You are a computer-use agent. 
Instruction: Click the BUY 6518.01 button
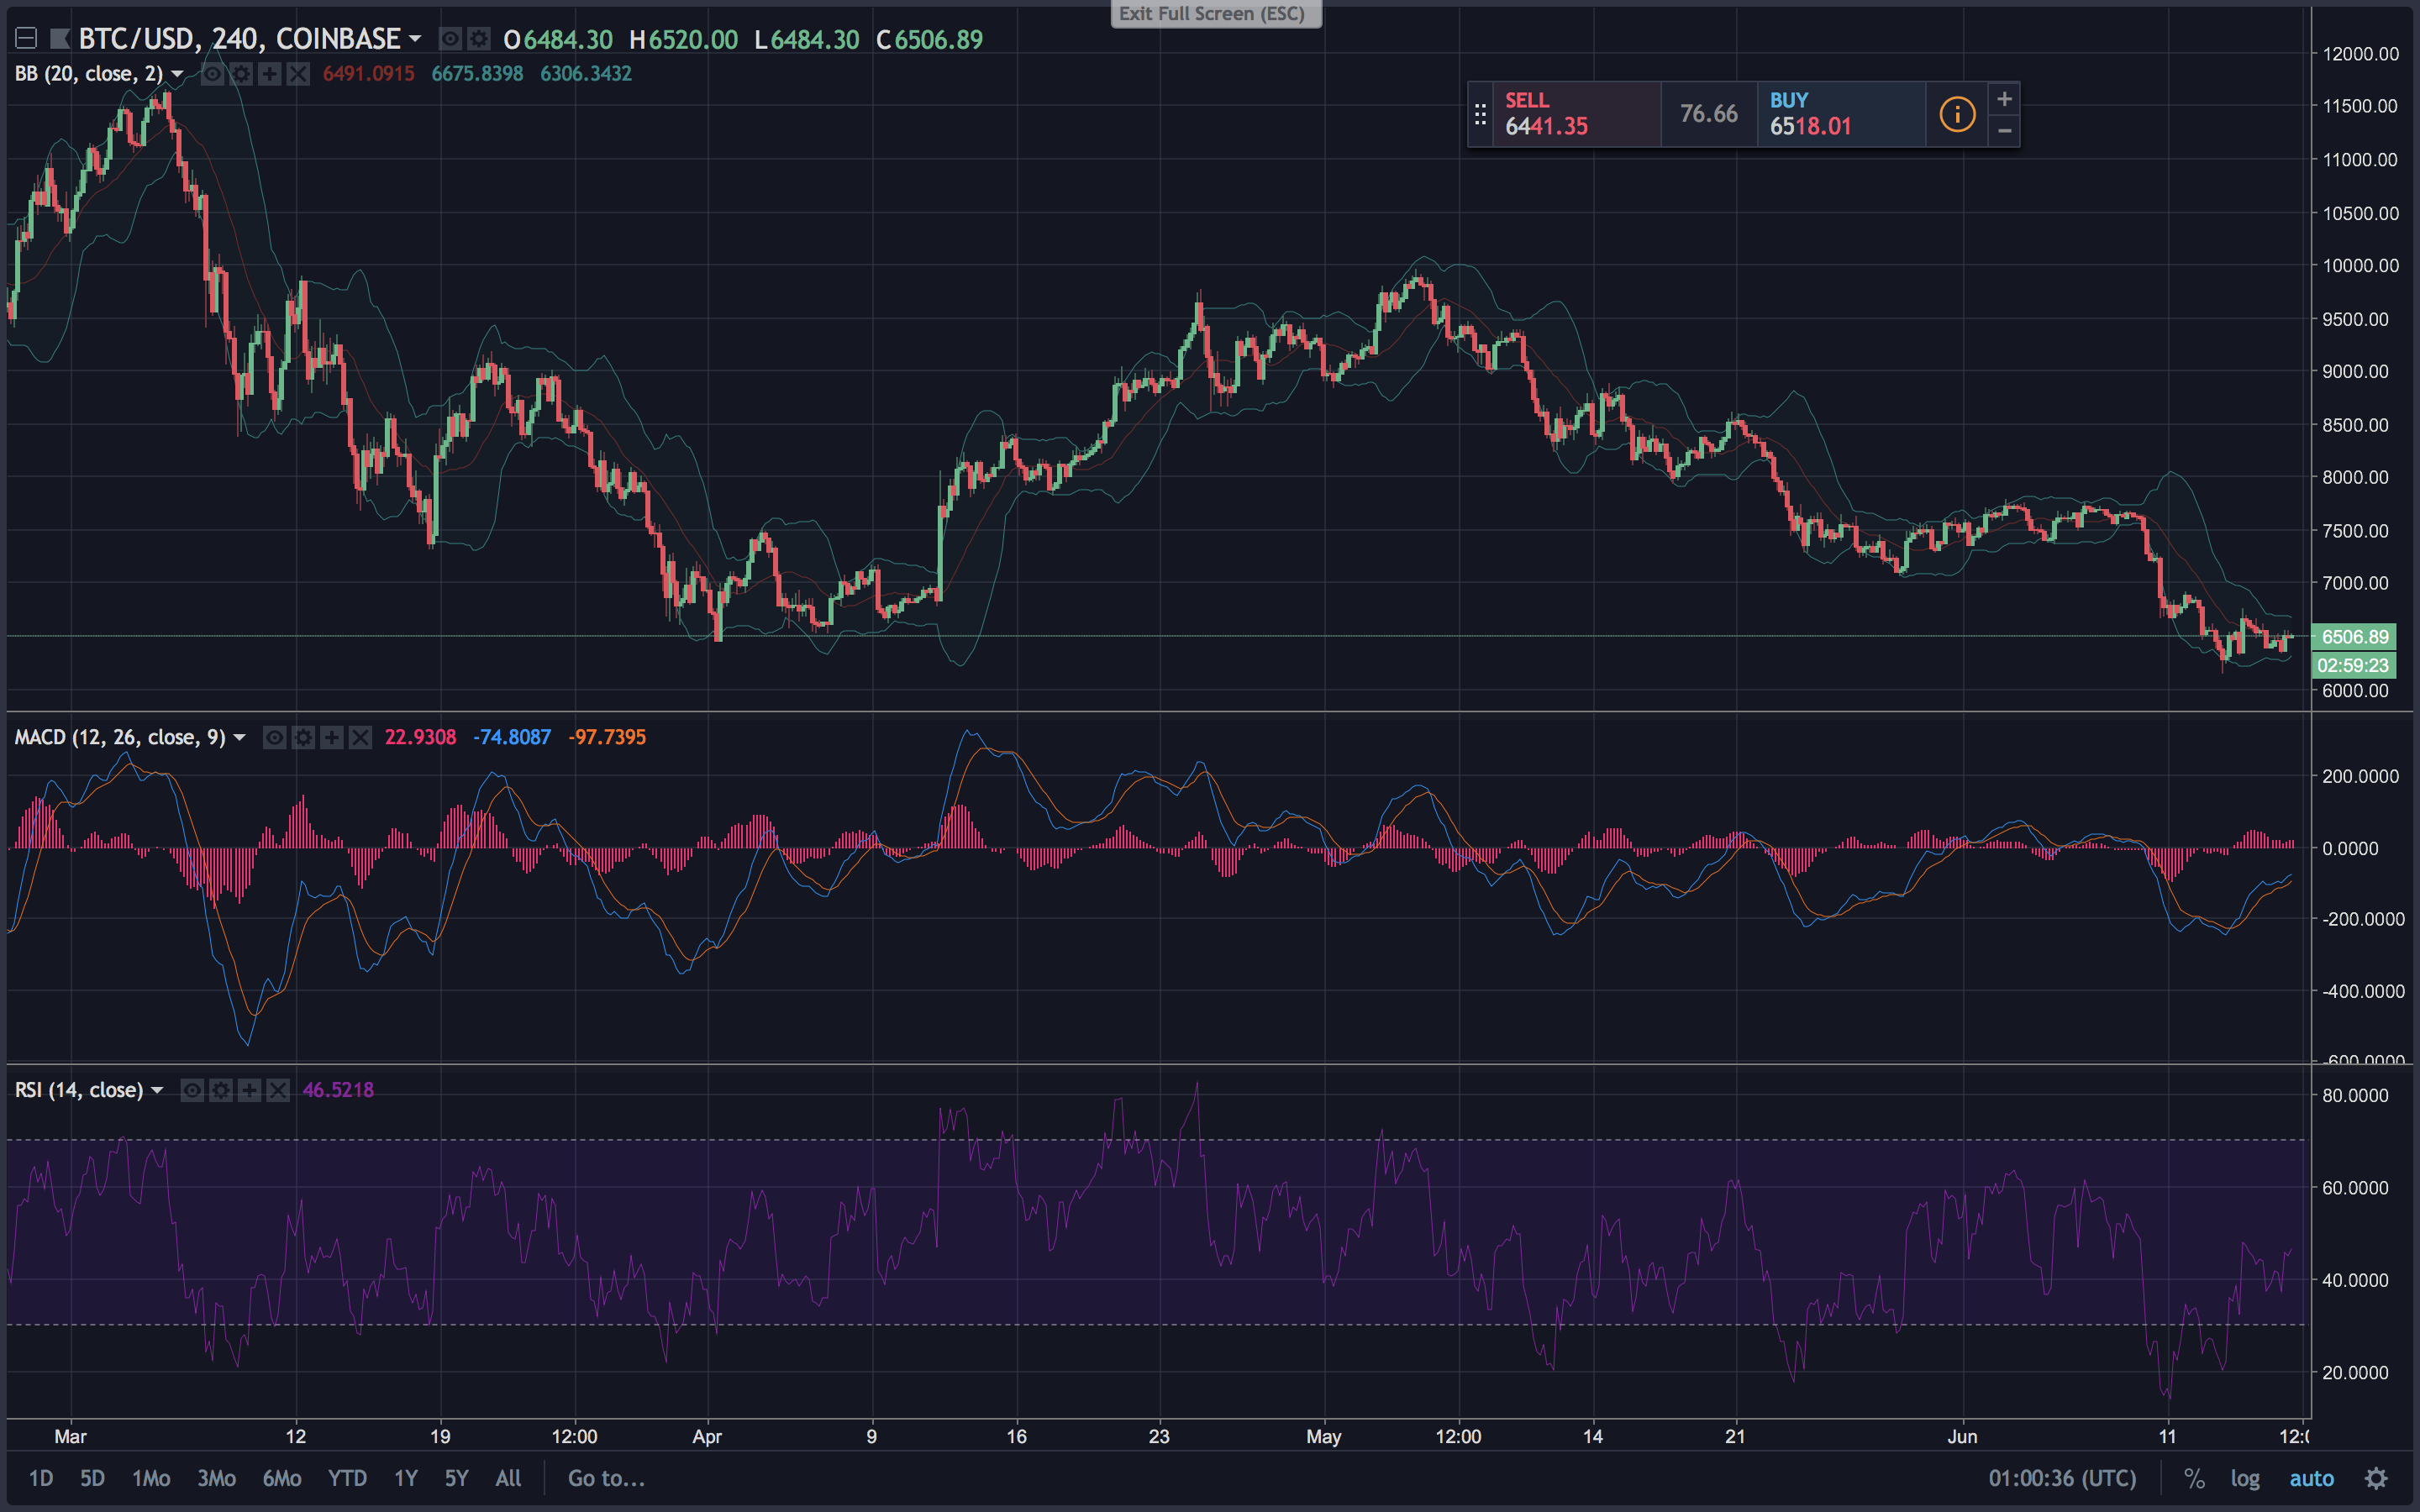(1842, 115)
